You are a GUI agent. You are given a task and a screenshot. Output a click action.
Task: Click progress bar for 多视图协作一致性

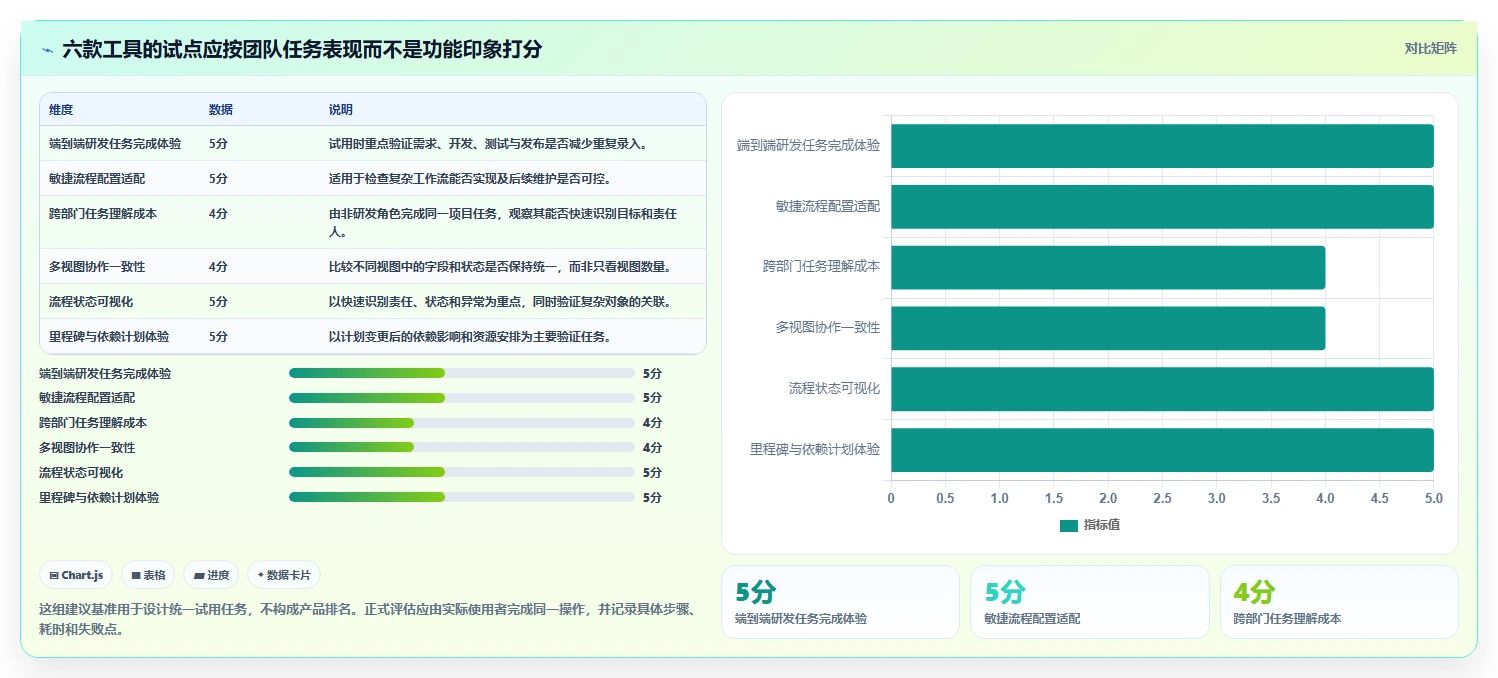click(x=462, y=448)
